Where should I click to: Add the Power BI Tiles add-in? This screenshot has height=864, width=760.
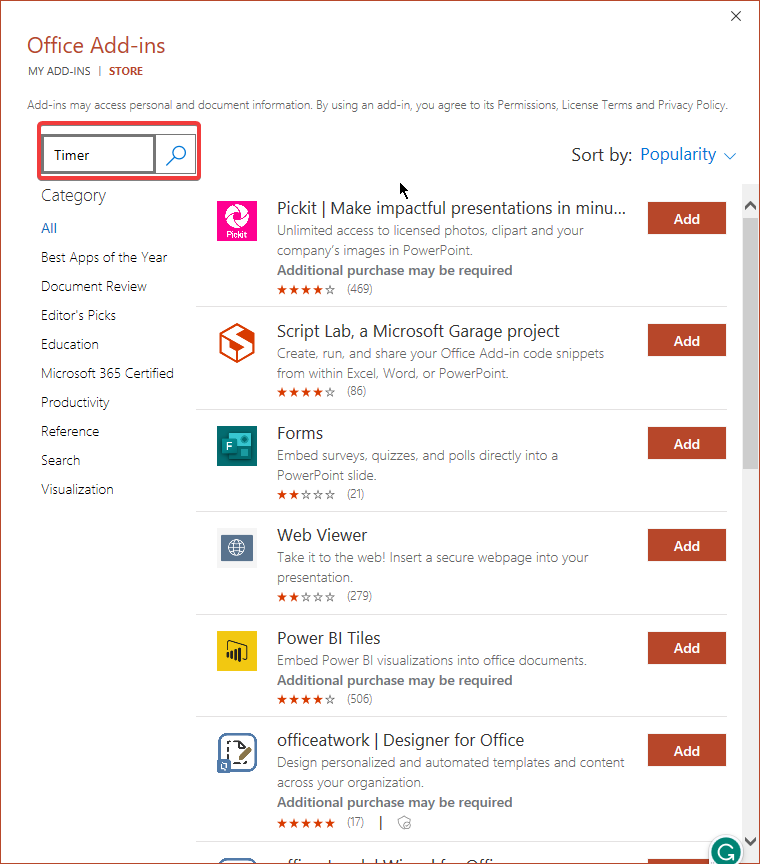pos(687,648)
